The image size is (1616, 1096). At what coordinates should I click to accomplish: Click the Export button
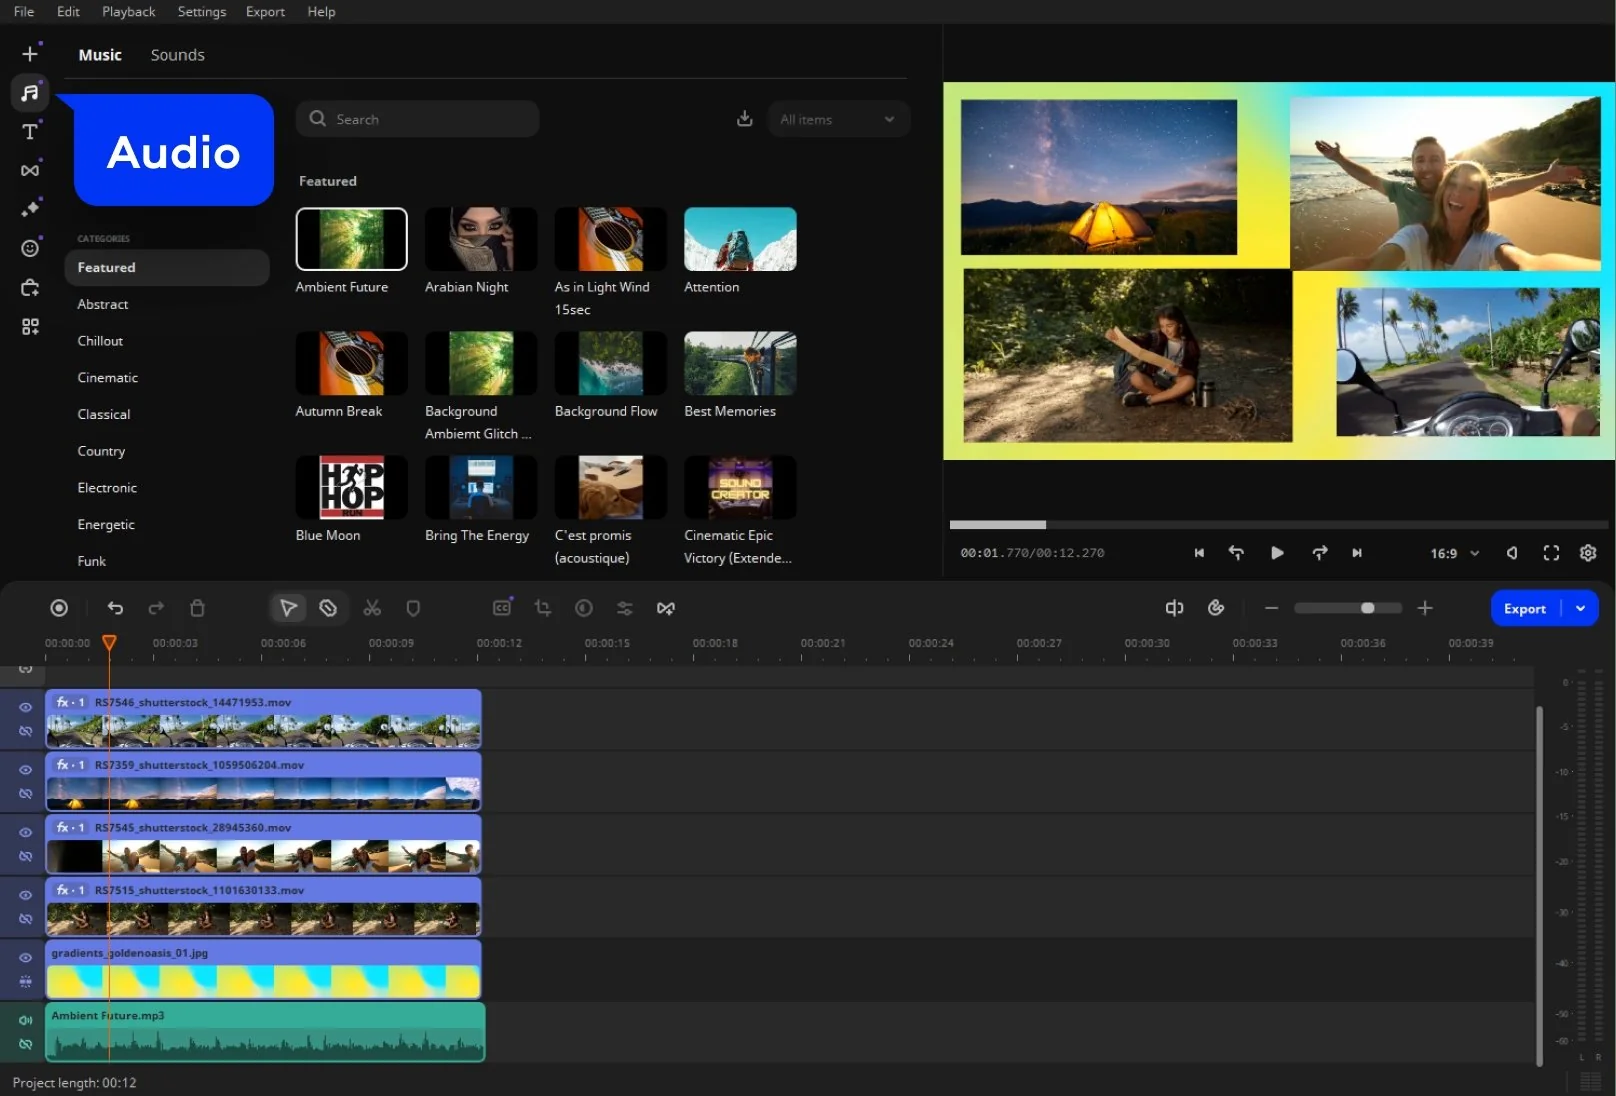[1524, 608]
